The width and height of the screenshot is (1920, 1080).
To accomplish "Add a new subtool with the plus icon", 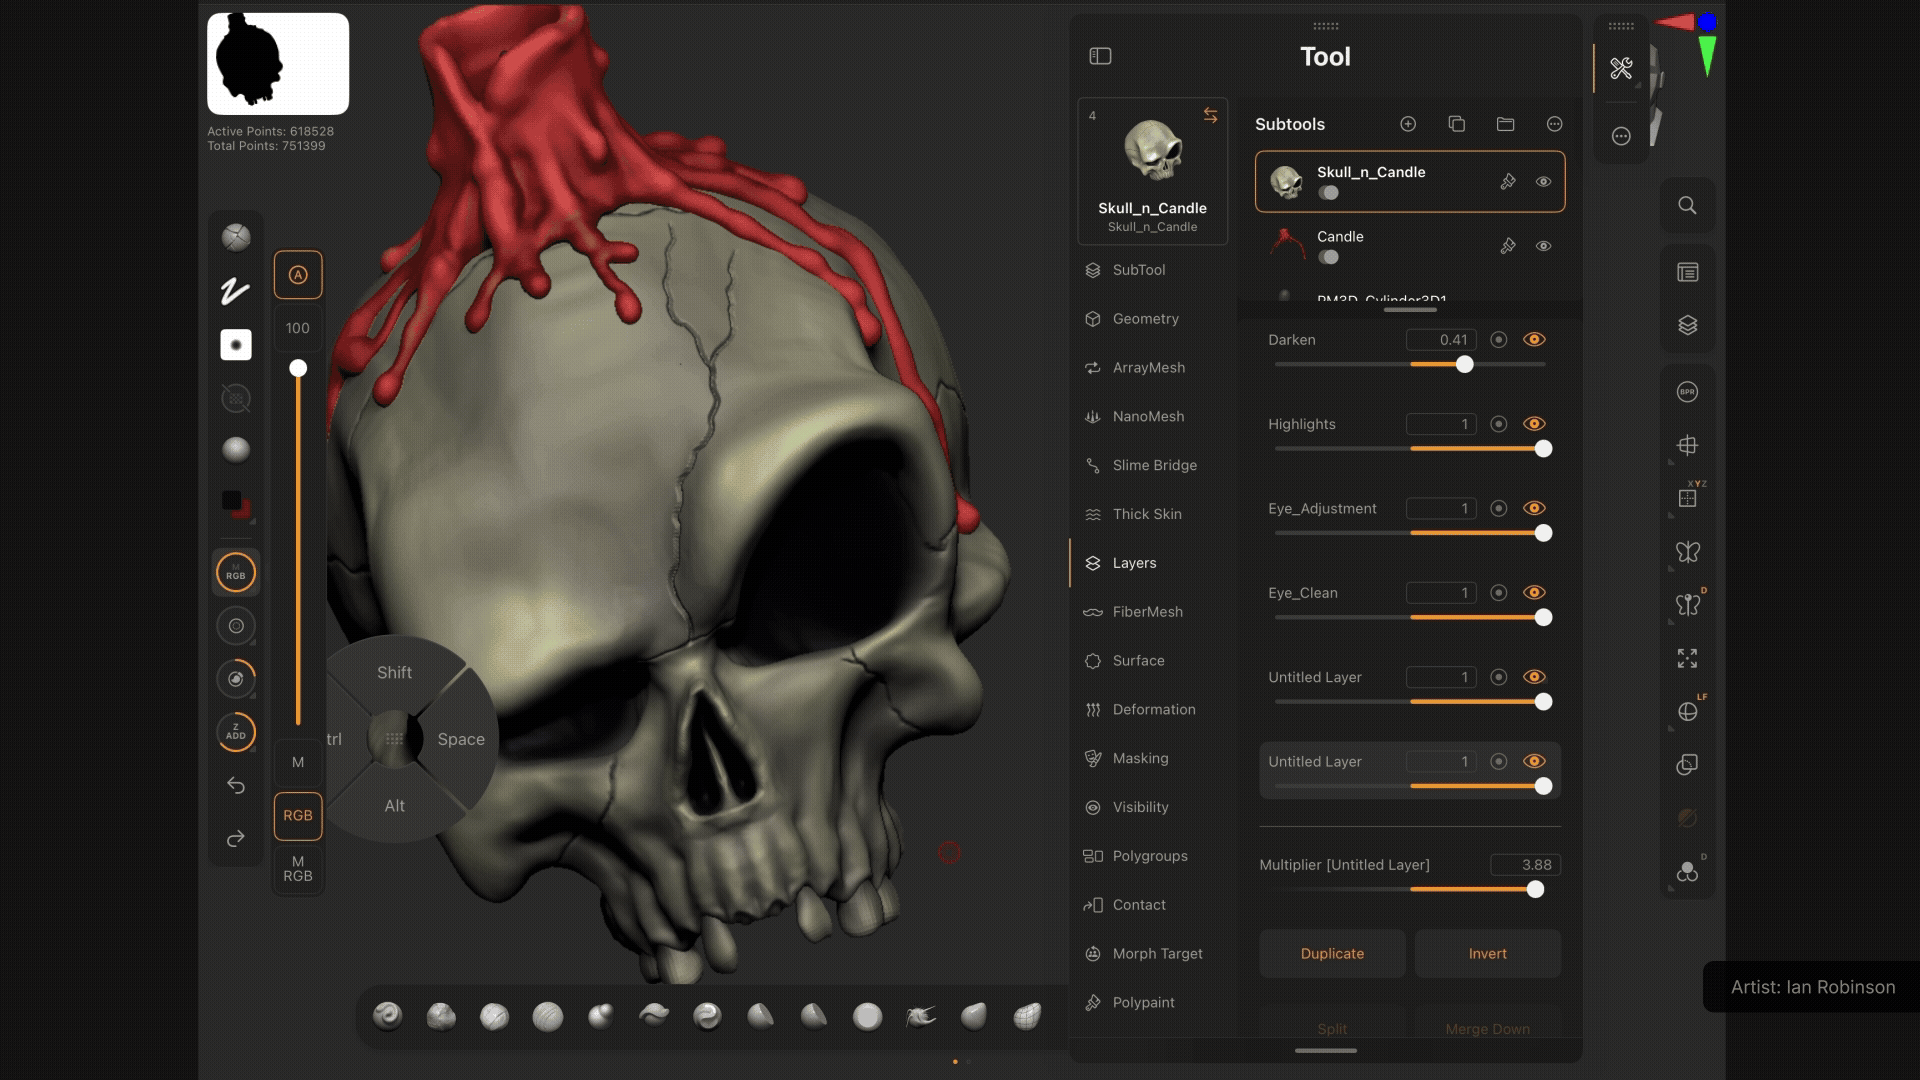I will 1408,124.
